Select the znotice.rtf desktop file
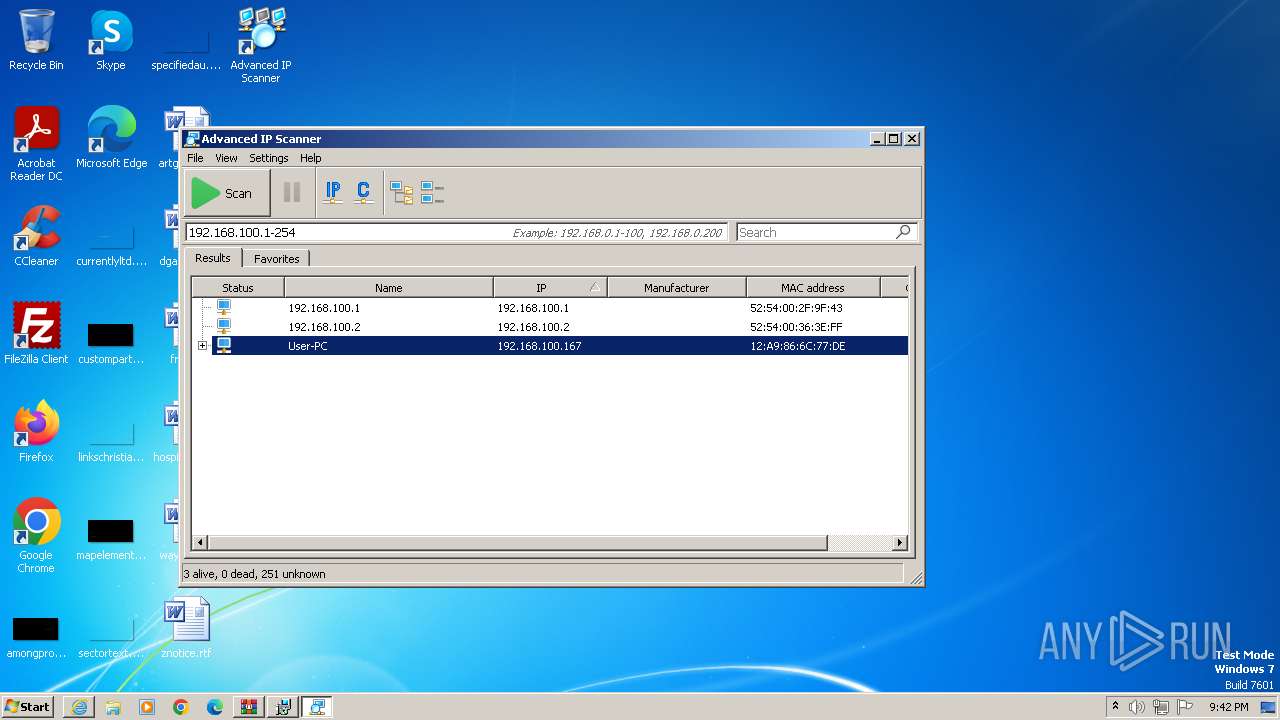This screenshot has height=720, width=1280. click(187, 628)
